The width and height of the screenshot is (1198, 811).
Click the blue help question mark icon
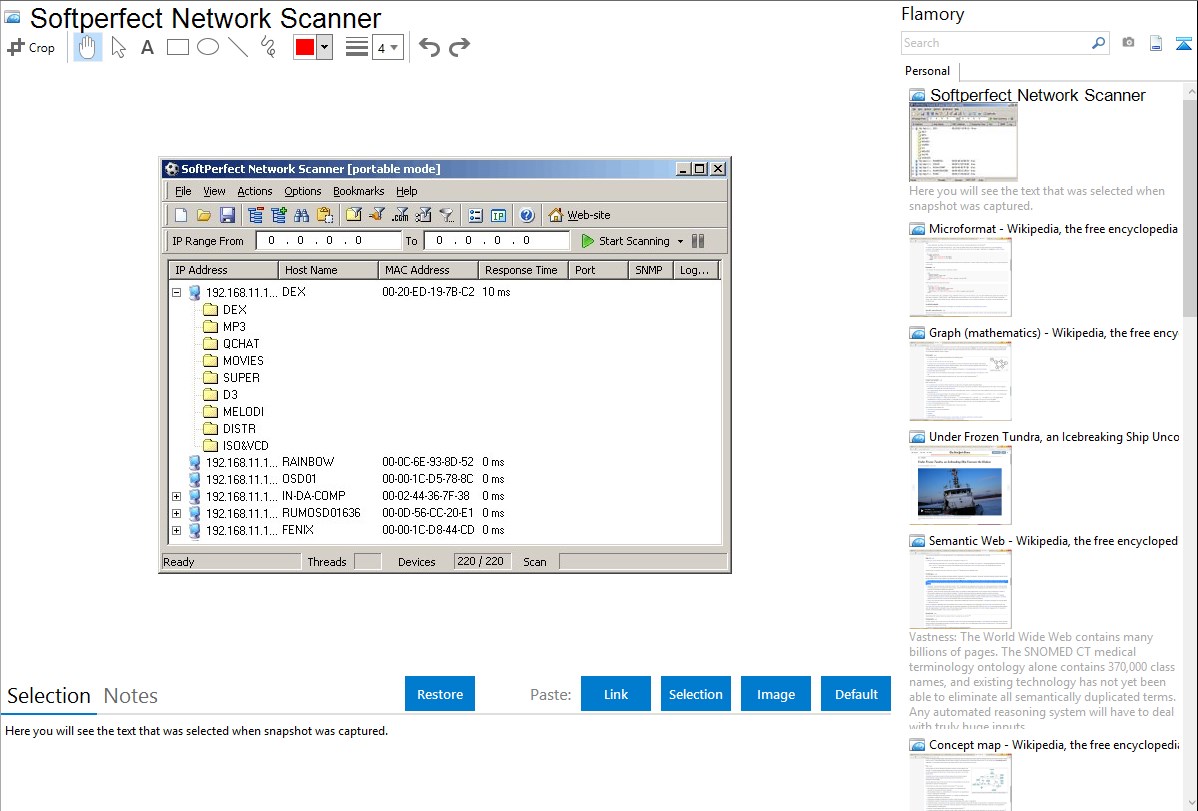tap(526, 216)
